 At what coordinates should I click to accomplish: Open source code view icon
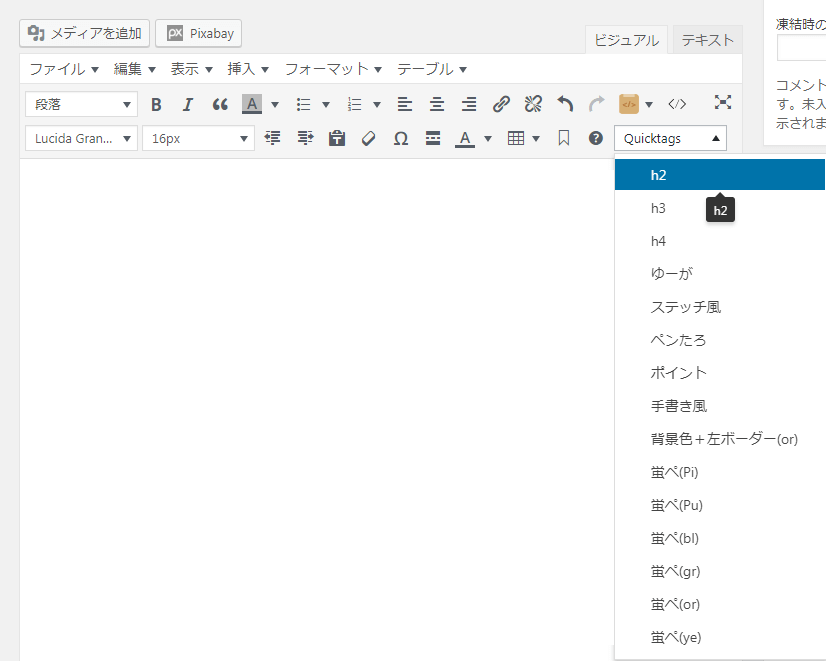[x=677, y=104]
